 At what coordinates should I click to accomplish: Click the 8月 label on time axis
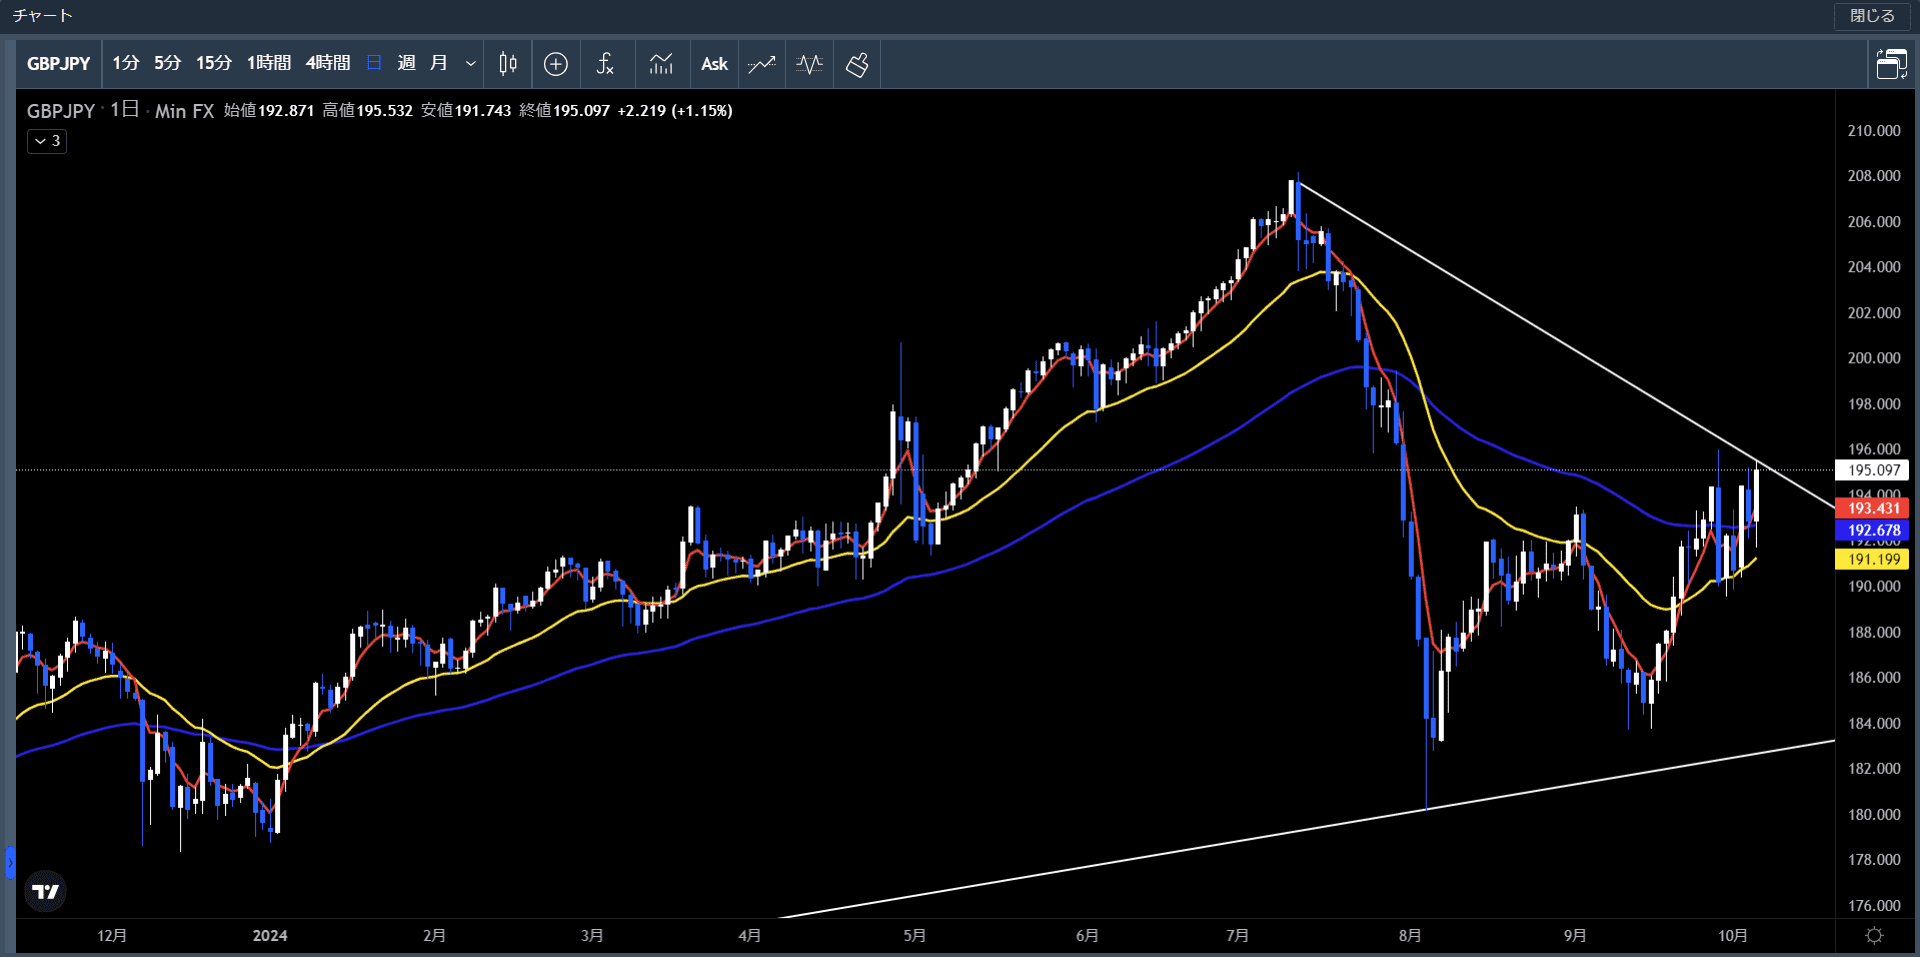pos(1410,935)
